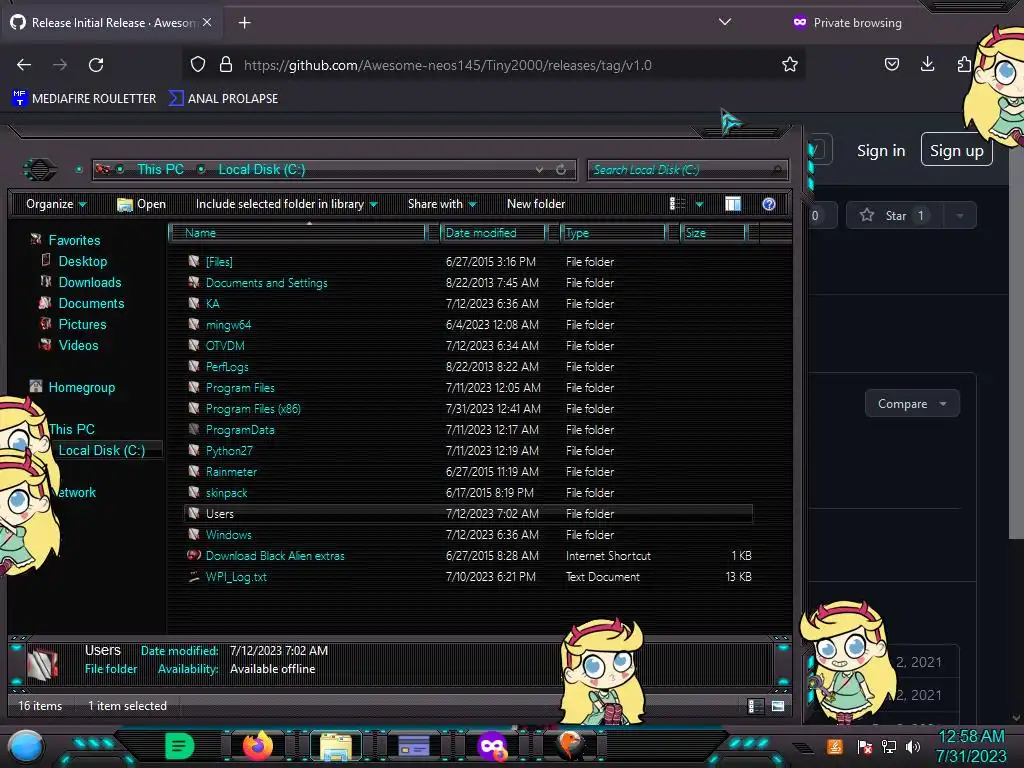Select Homegroup in the navigation pane
The height and width of the screenshot is (768, 1024).
coord(81,387)
